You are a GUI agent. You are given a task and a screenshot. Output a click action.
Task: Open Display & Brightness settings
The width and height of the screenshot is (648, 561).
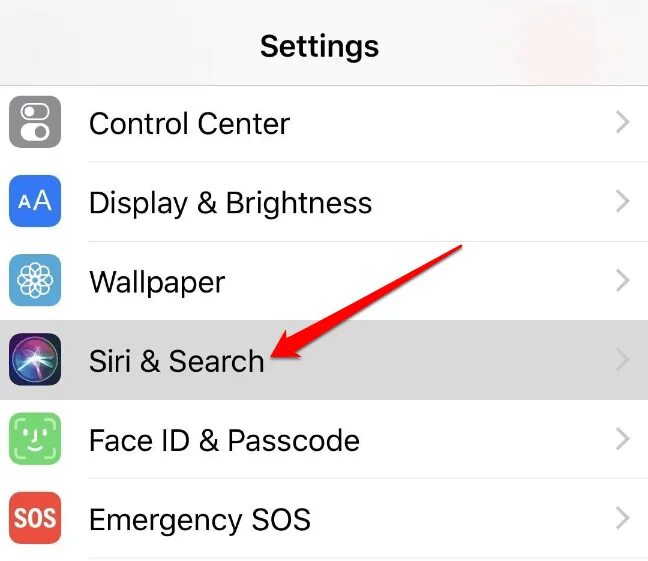tap(324, 201)
